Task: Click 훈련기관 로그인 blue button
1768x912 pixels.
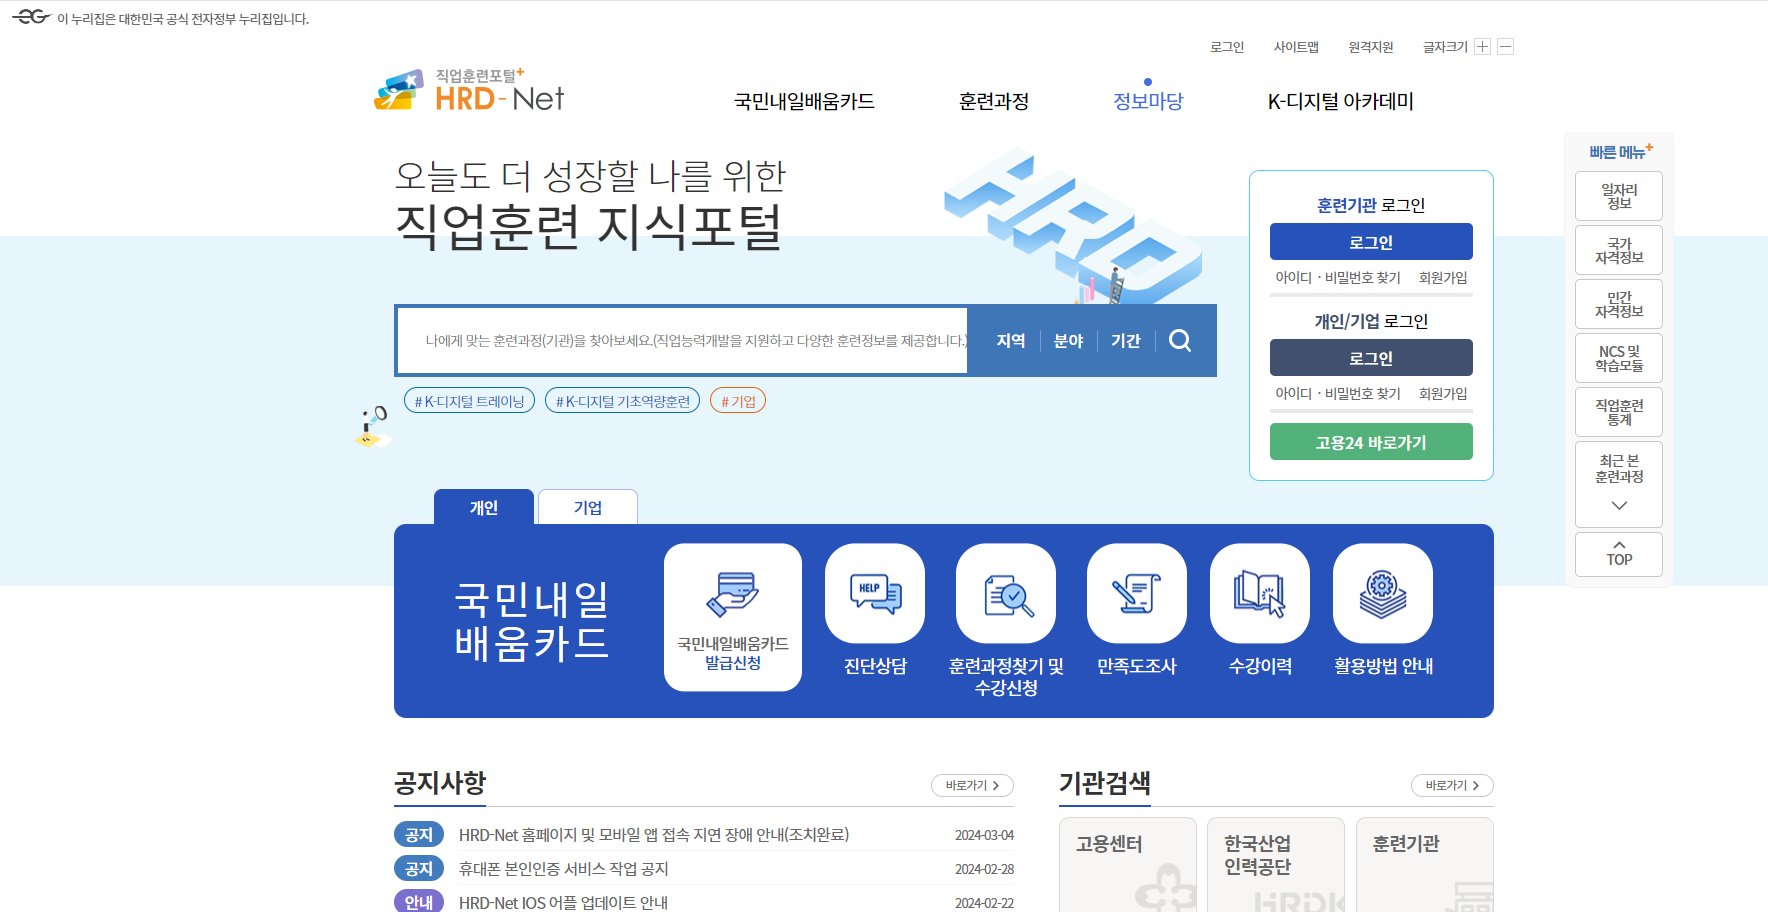Action: click(x=1371, y=242)
